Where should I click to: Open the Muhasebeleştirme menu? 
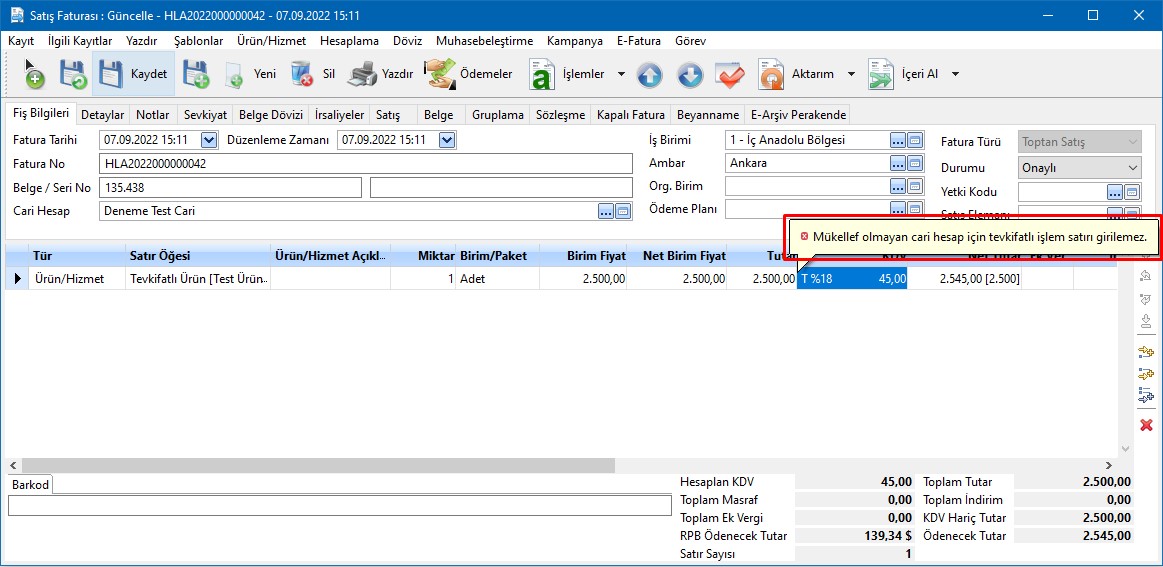[x=485, y=41]
